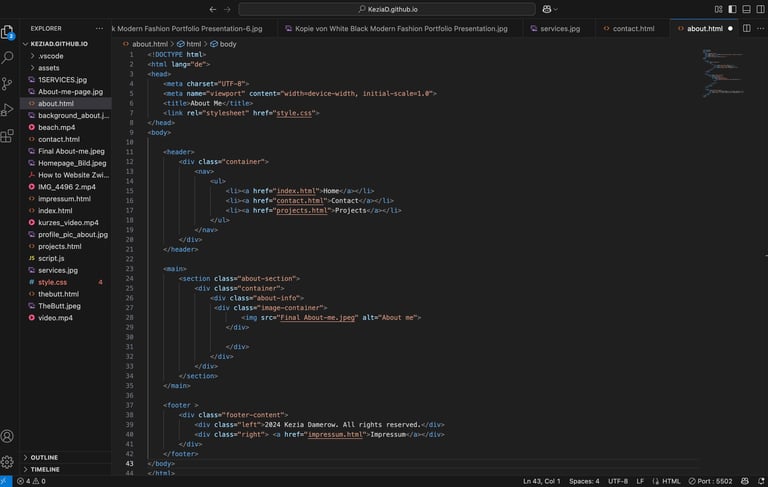Open the Extensions view
Screen dimensions: 768x487
(7, 136)
